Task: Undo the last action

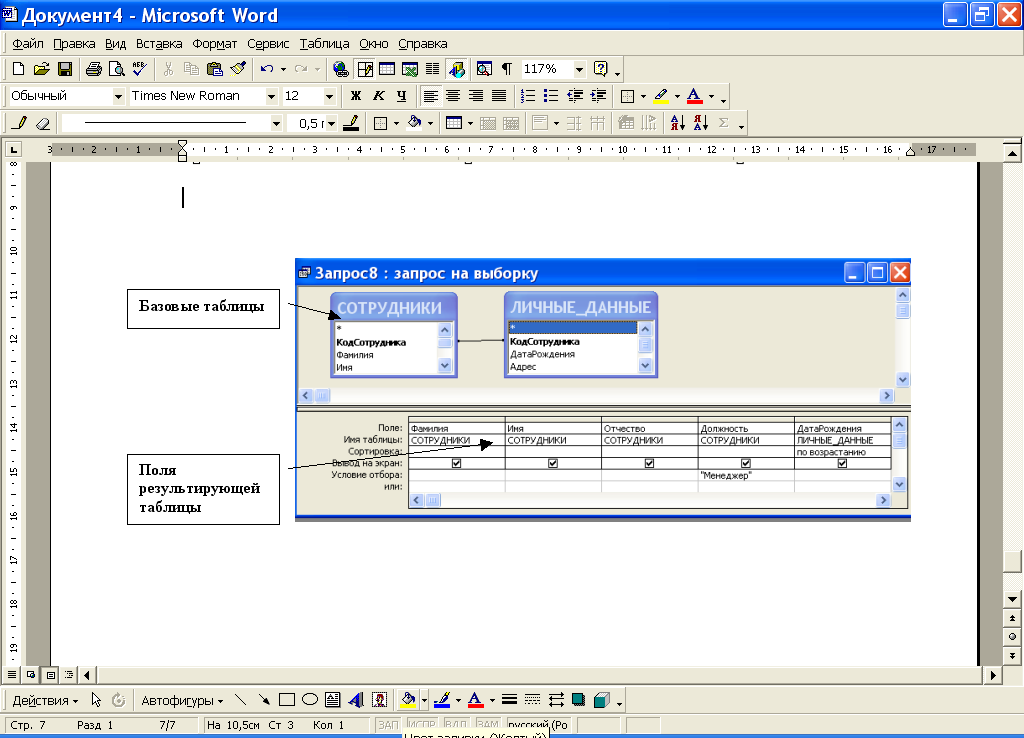Action: point(266,69)
